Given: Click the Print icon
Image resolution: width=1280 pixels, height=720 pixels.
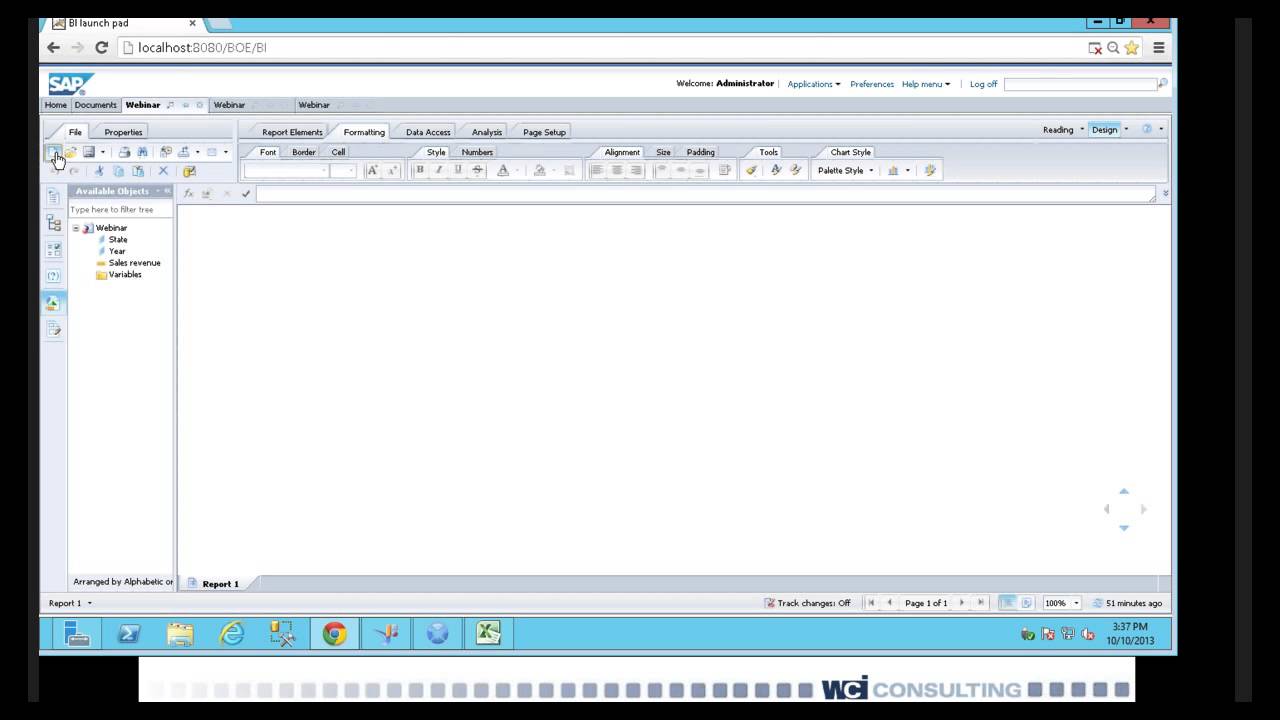Looking at the screenshot, I should 124,152.
